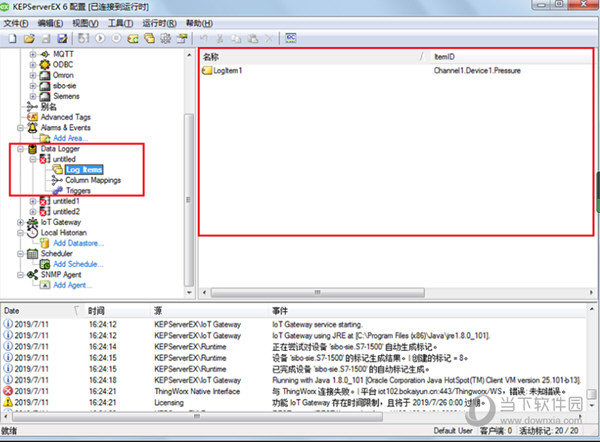The height and width of the screenshot is (442, 600).
Task: Click the Properties toolbar icon
Action: click(x=182, y=38)
